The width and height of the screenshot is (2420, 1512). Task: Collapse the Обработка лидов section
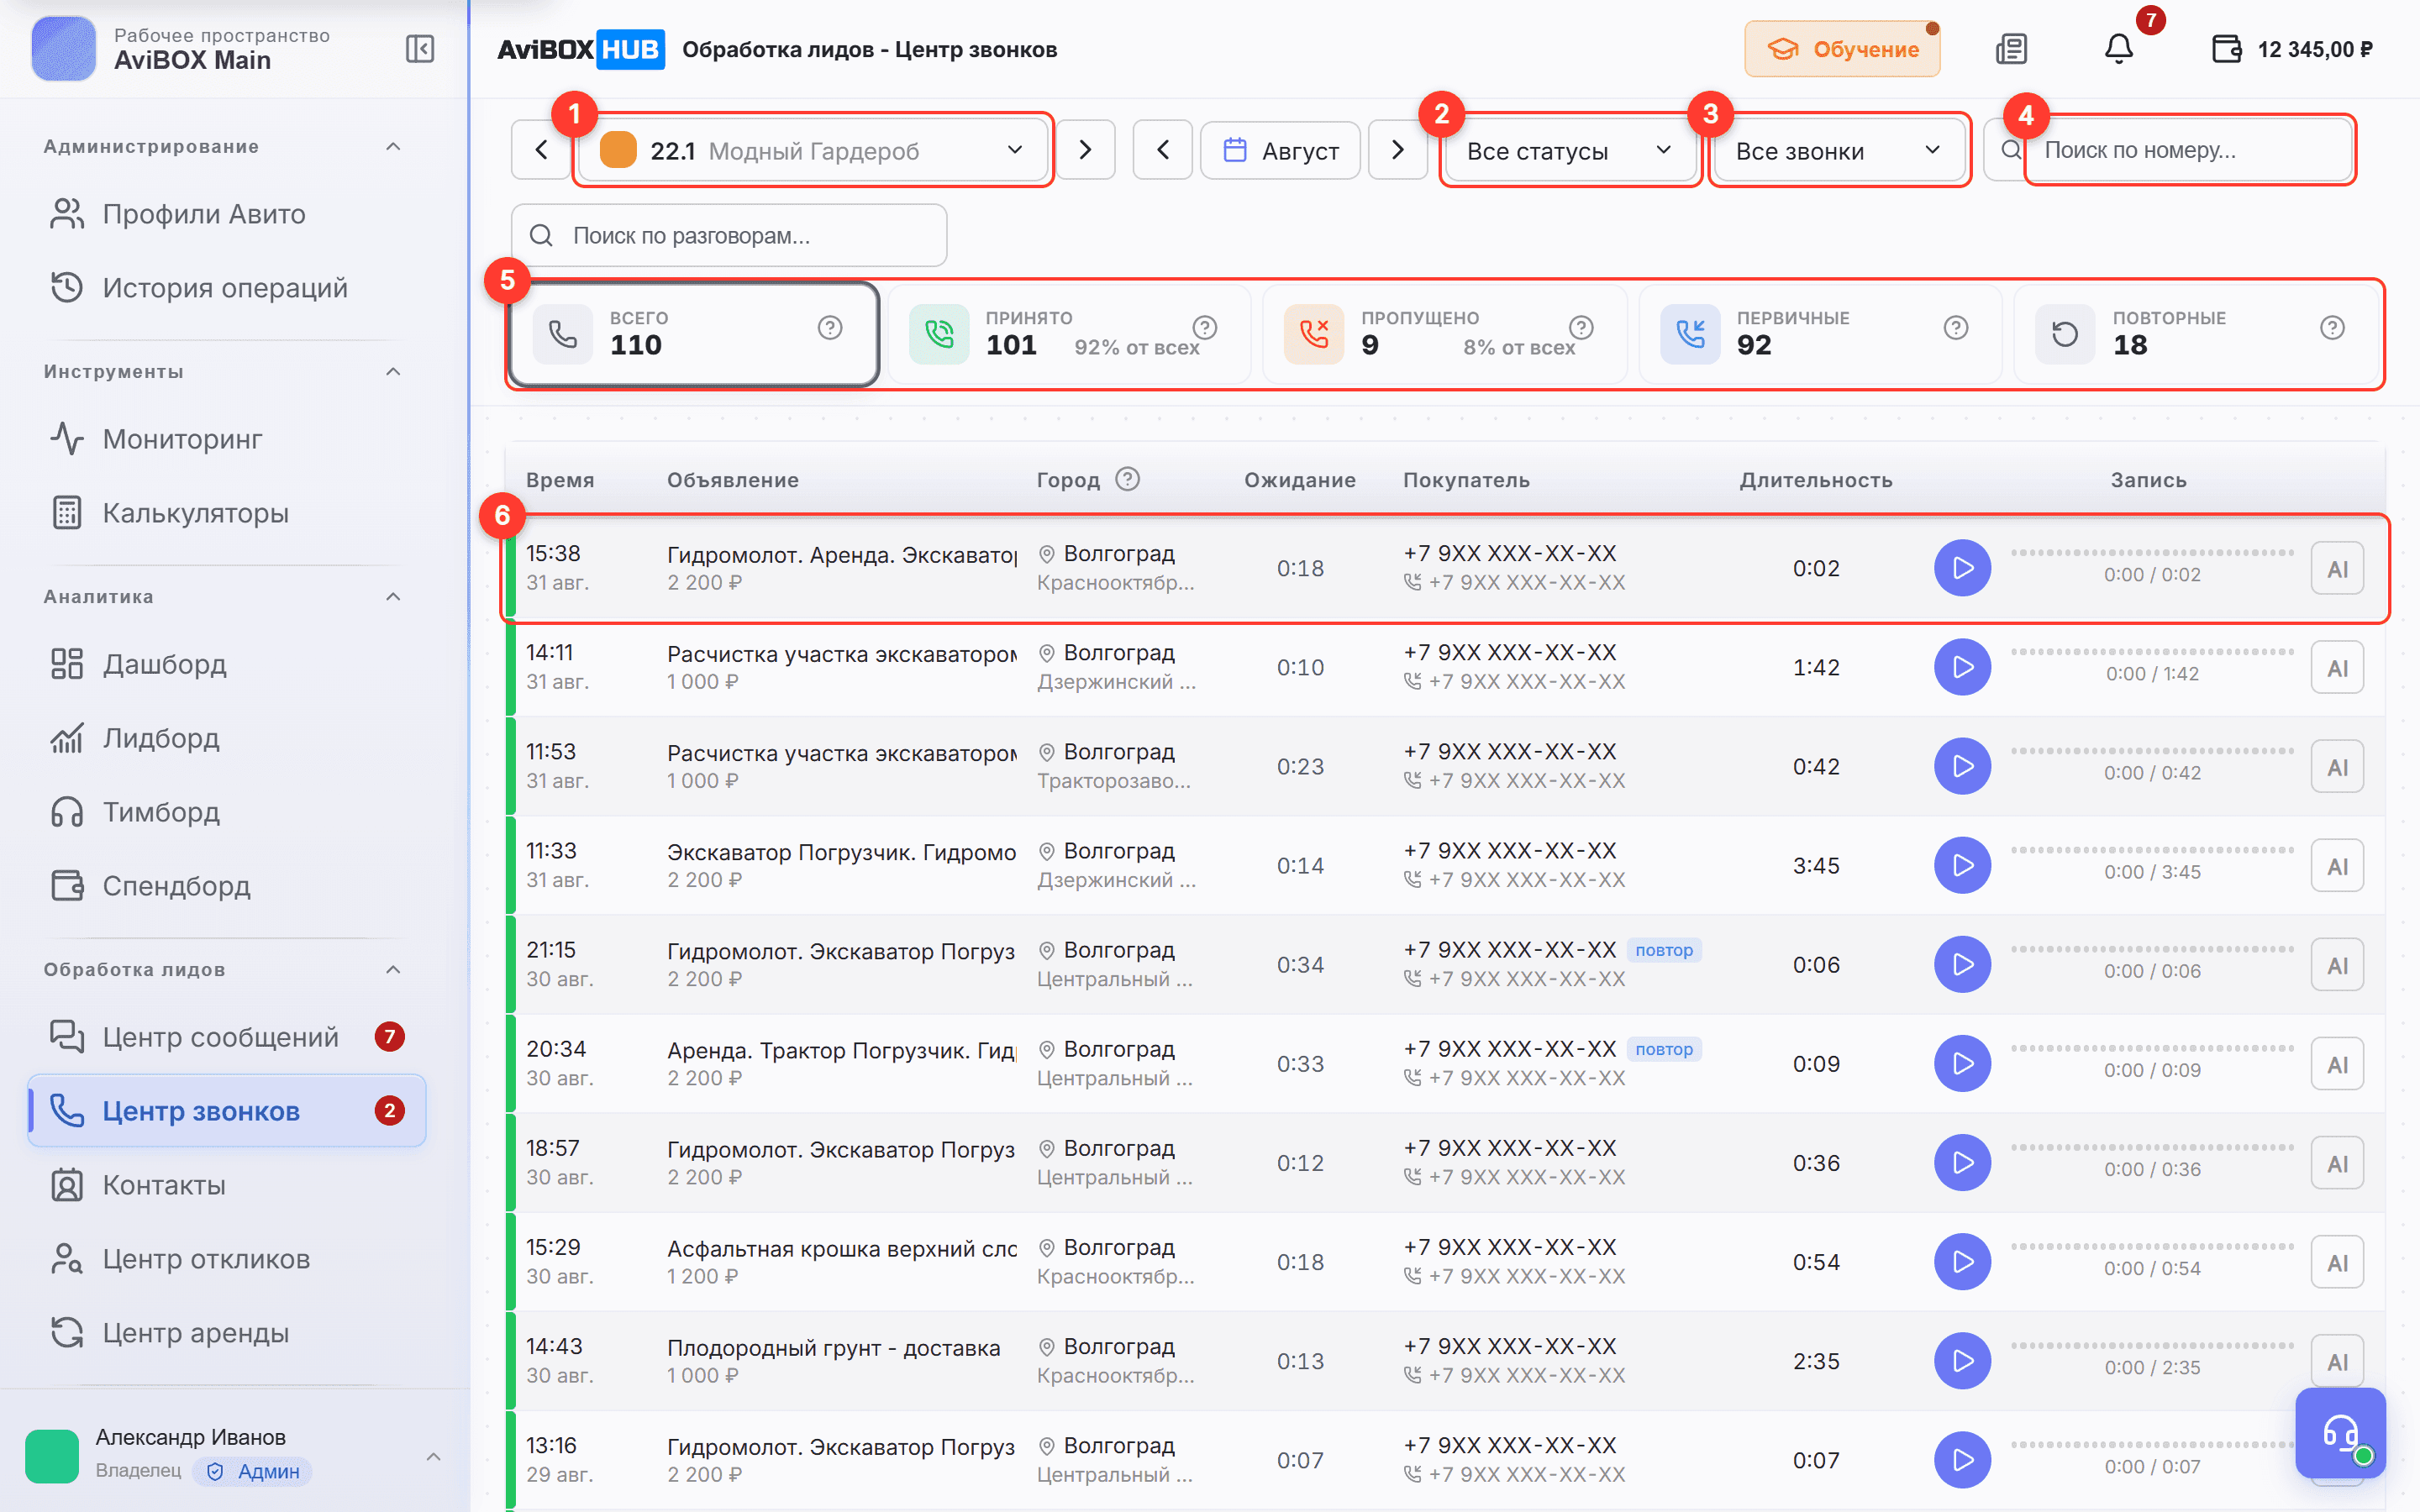click(393, 970)
